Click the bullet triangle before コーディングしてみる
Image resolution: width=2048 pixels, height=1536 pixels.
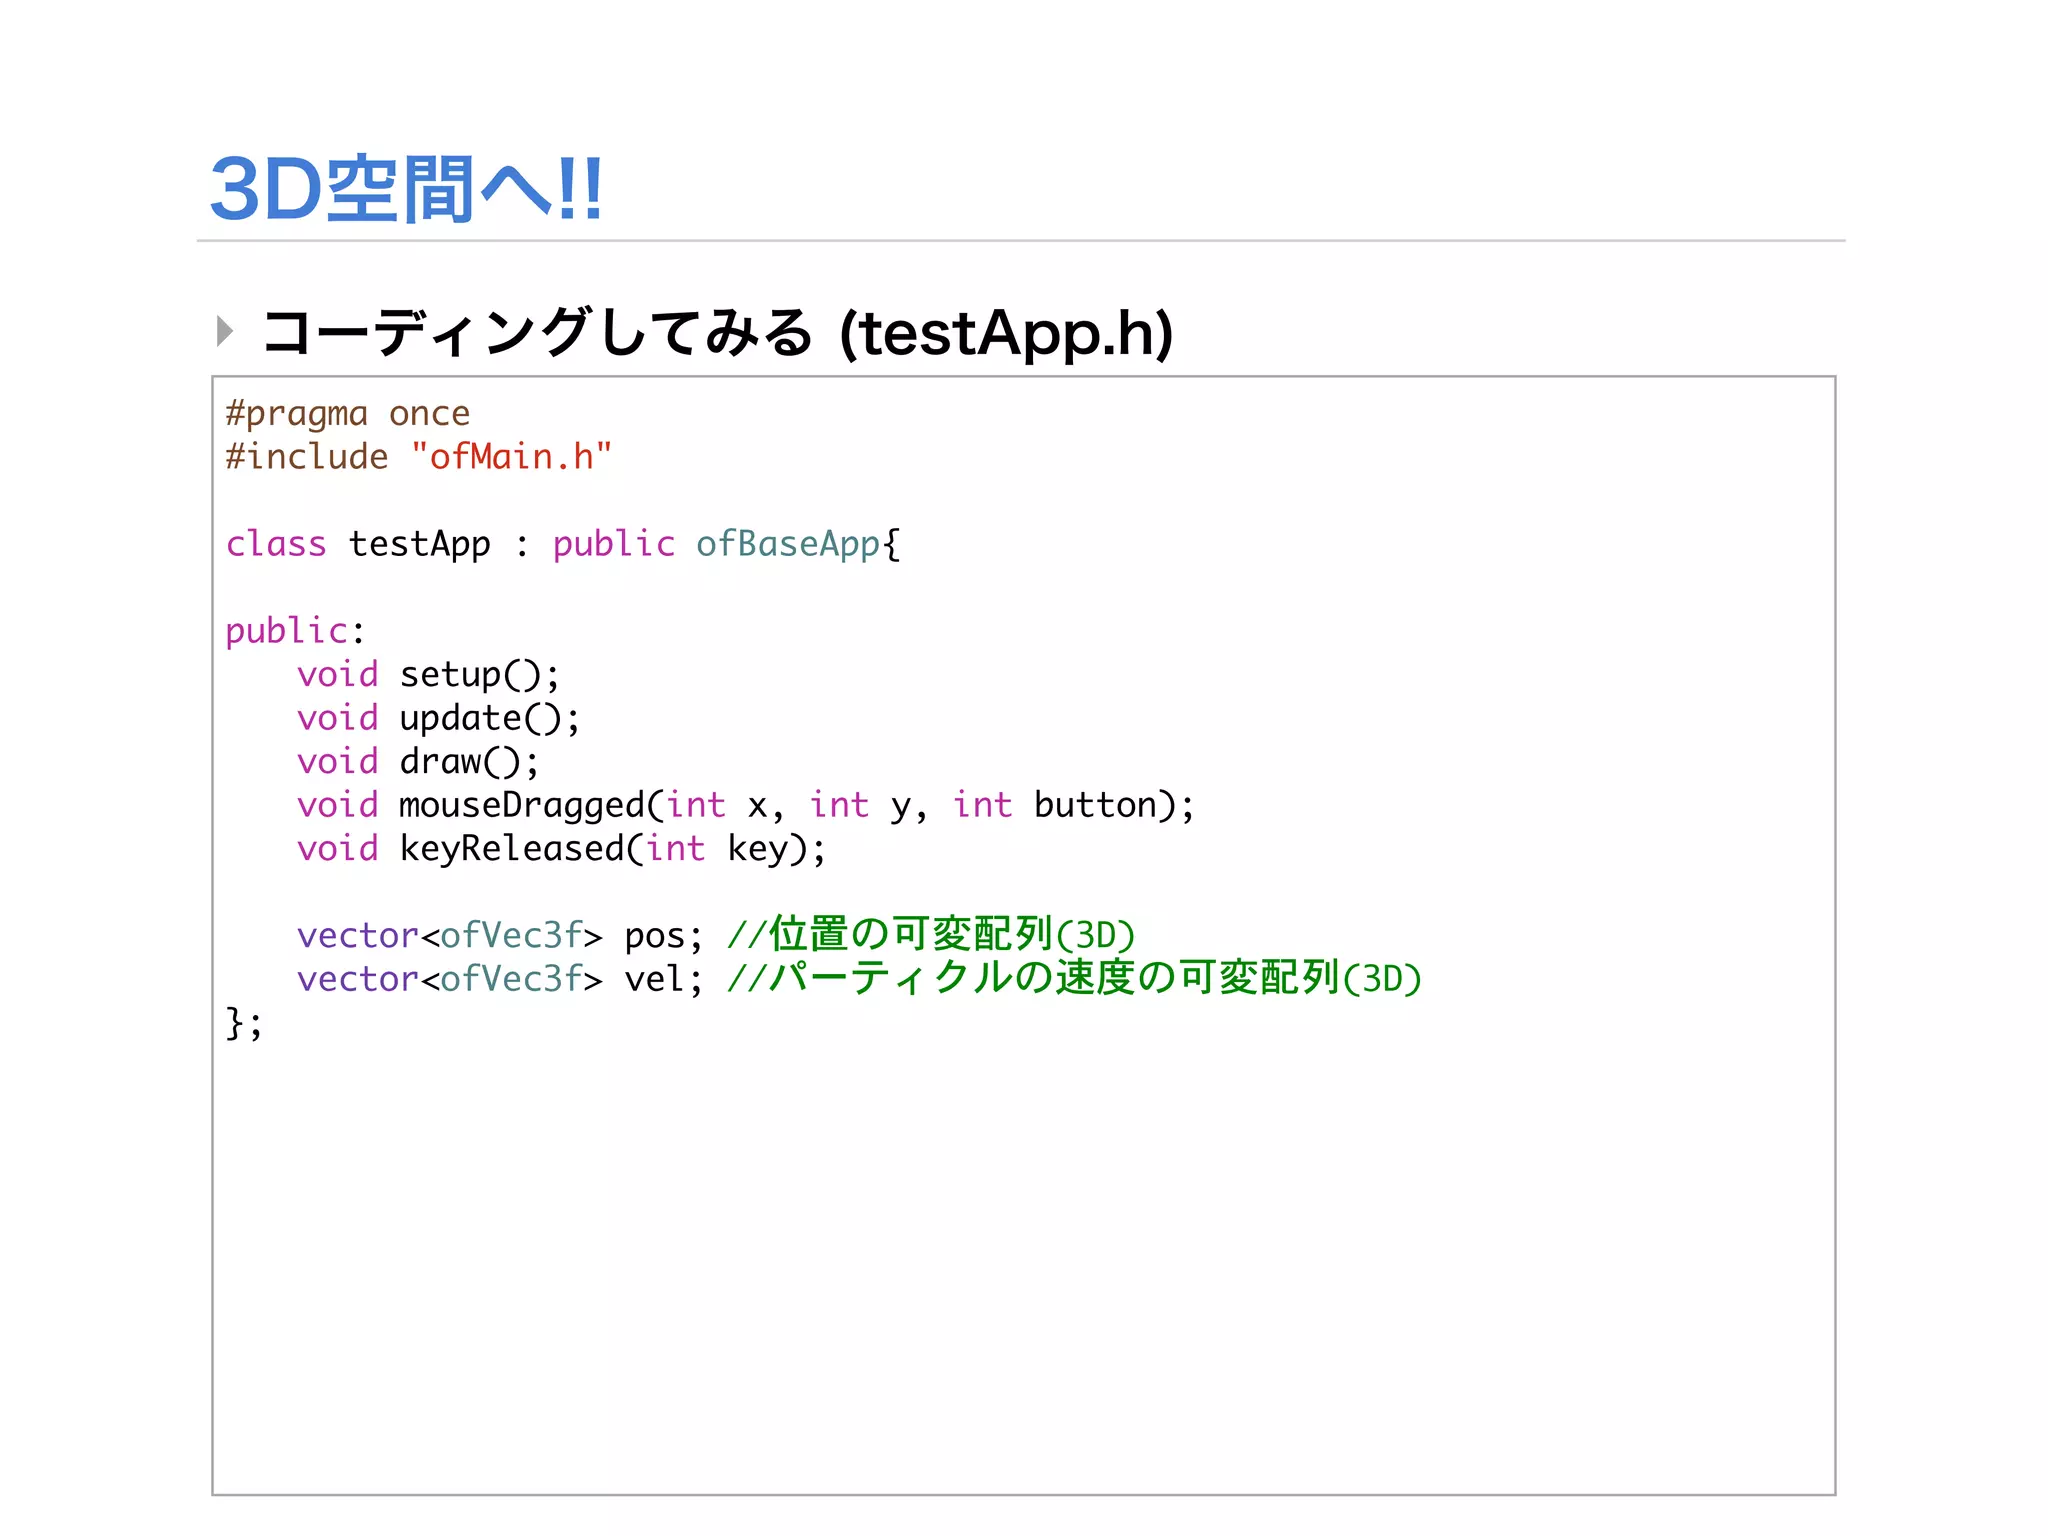tap(225, 331)
